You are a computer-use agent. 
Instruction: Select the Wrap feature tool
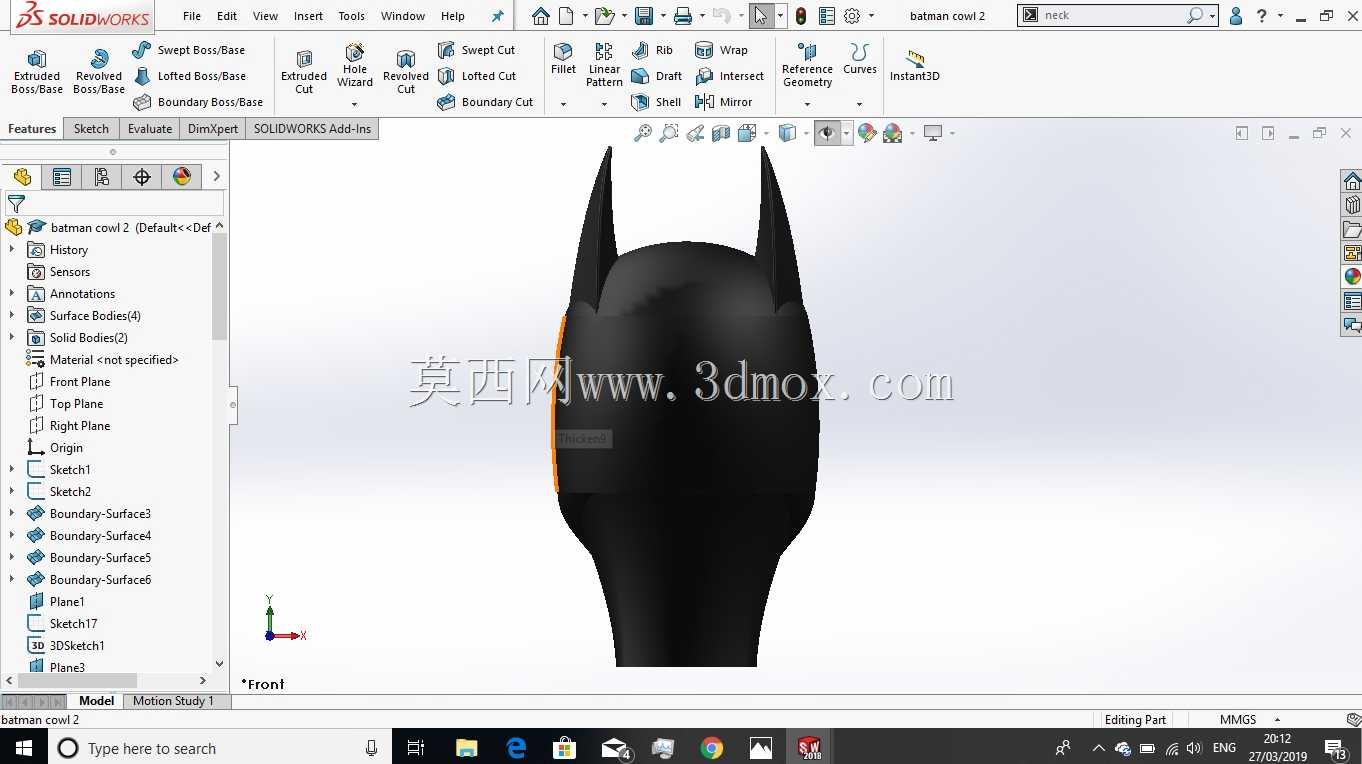pos(721,50)
